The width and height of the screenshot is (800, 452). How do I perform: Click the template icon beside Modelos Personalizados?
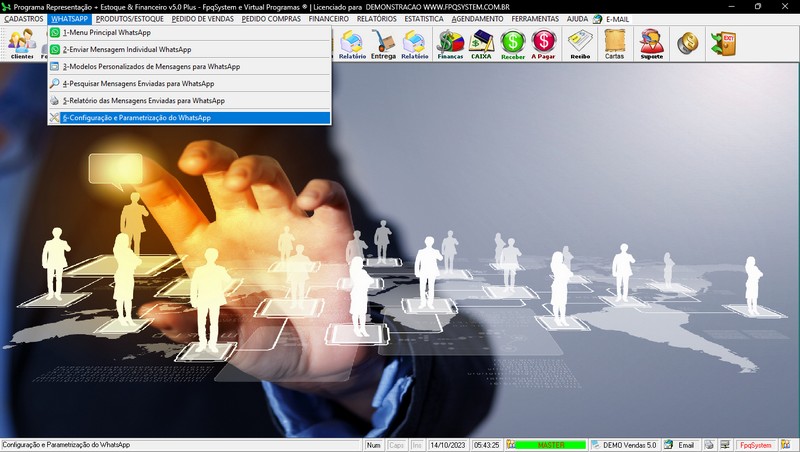tap(55, 66)
